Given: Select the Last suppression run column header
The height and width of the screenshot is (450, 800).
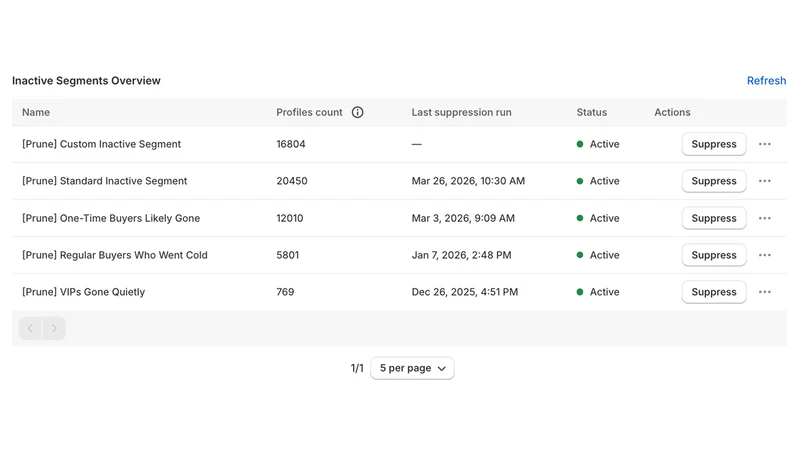Looking at the screenshot, I should pyautogui.click(x=461, y=112).
